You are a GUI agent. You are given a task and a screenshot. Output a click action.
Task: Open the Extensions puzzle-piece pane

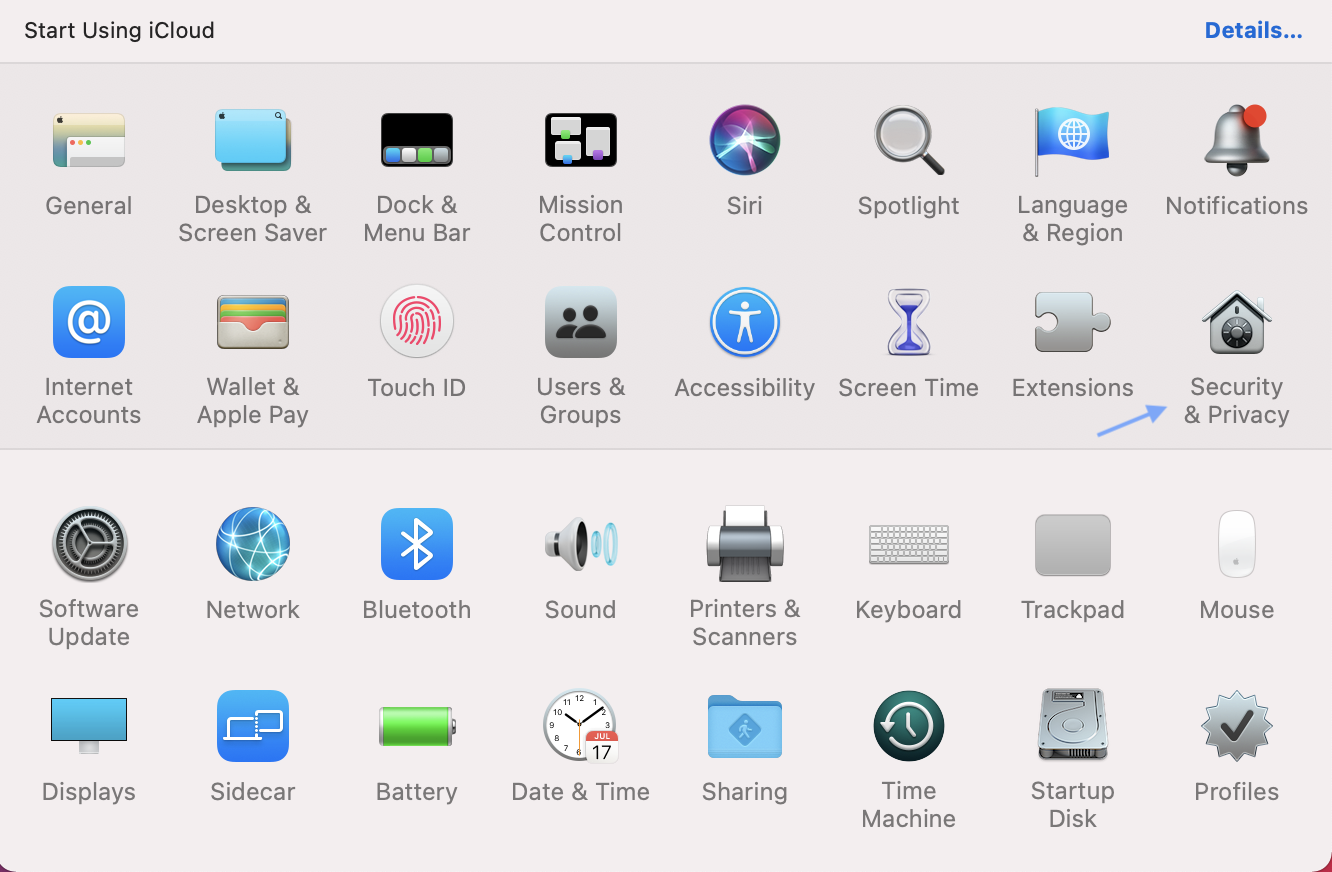pyautogui.click(x=1073, y=322)
